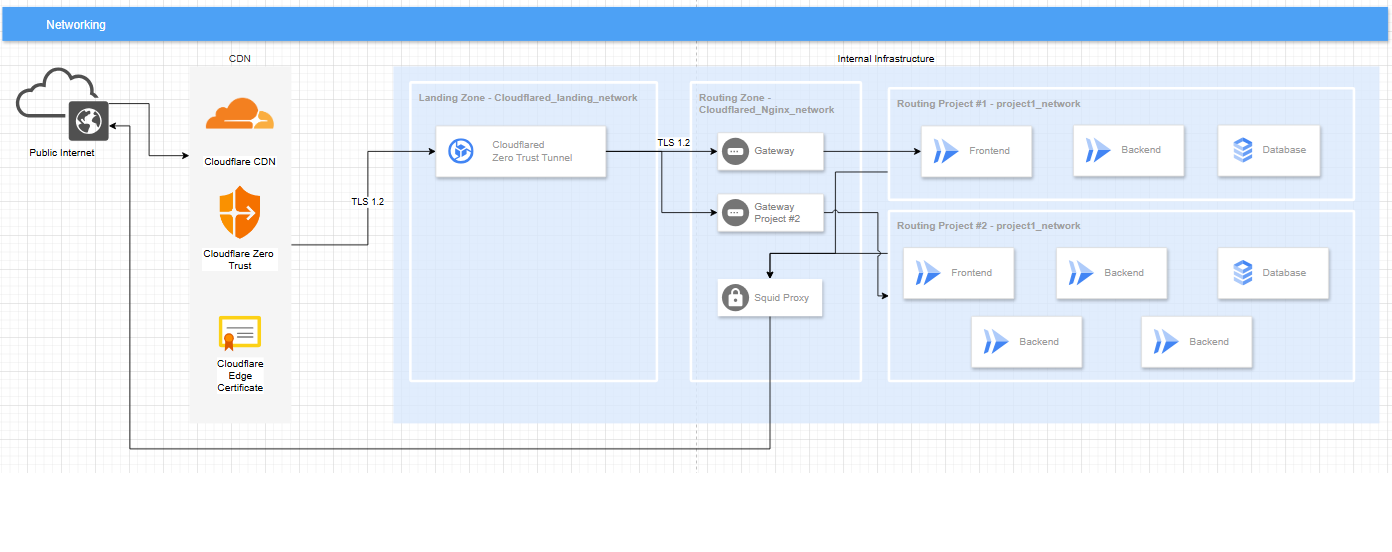Viewport: 1392px width, 552px height.
Task: Click the orange Cloudflare CDN cloud logo
Action: click(239, 115)
